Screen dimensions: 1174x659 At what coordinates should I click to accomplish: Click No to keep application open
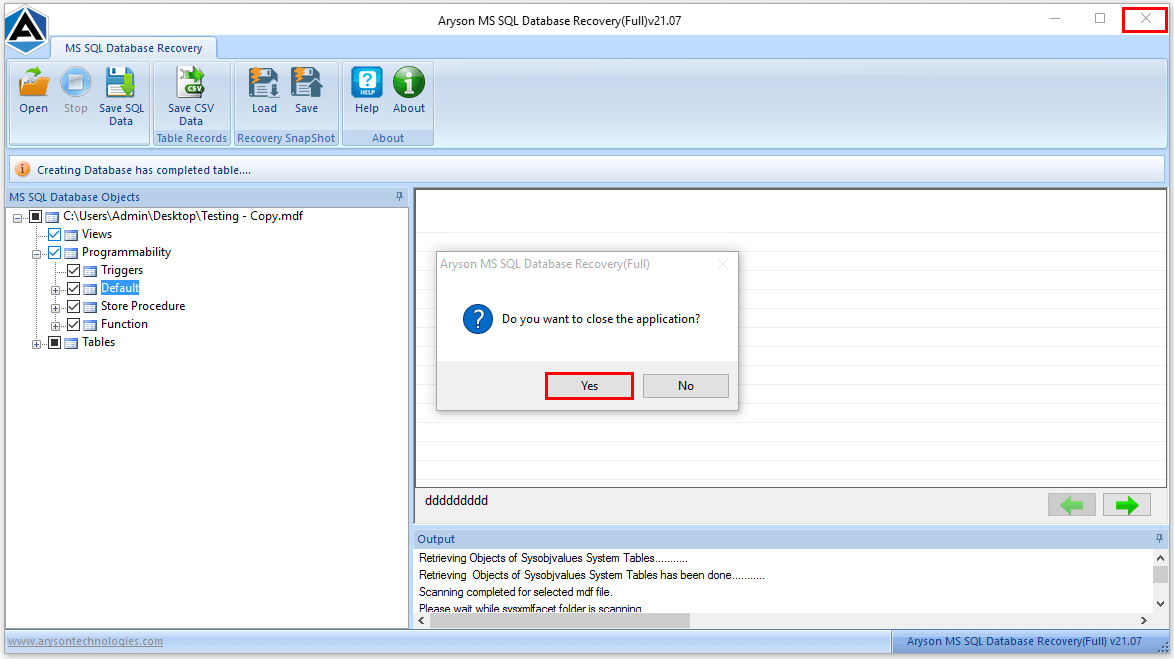[686, 386]
